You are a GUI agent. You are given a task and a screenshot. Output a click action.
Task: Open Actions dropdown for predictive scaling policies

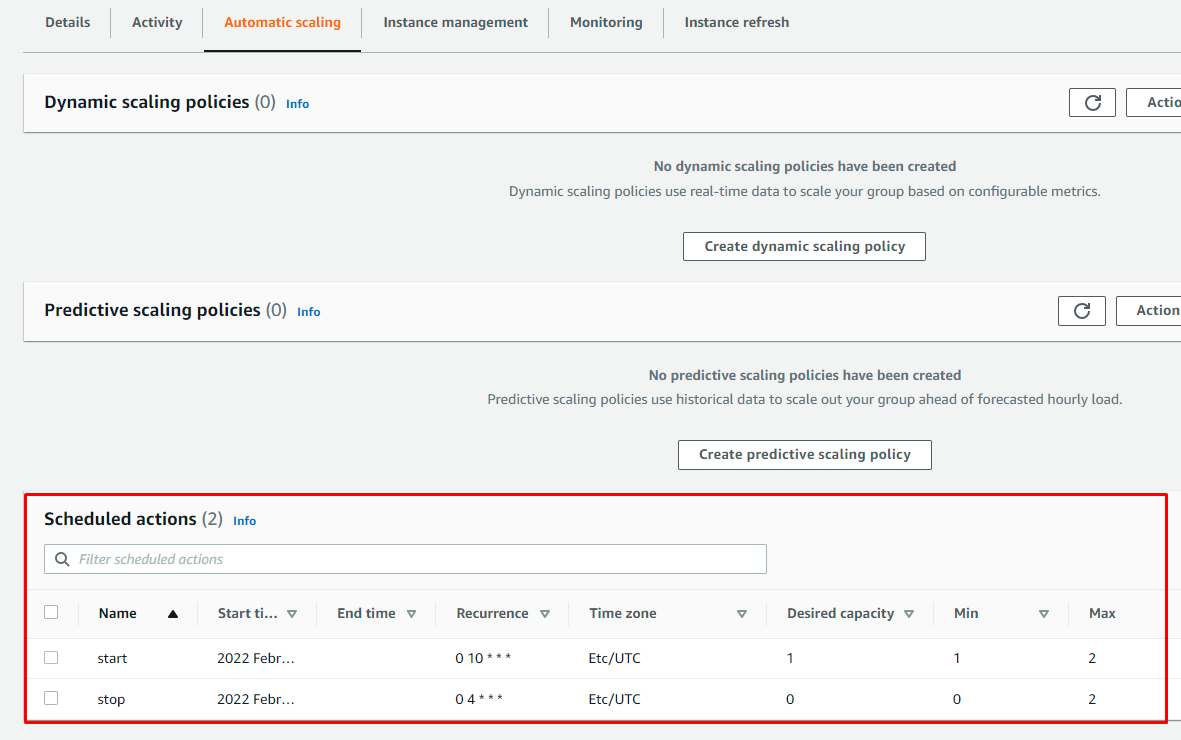click(1148, 310)
